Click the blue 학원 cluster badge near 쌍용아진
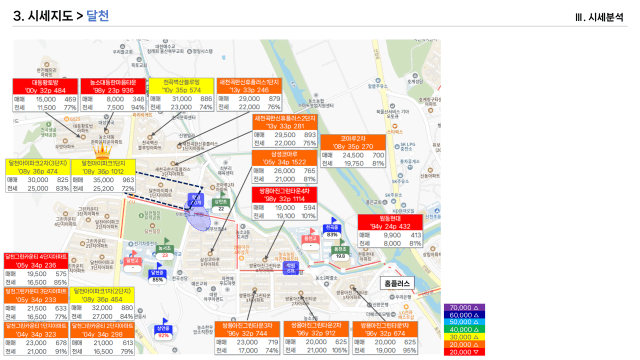 pyautogui.click(x=291, y=268)
